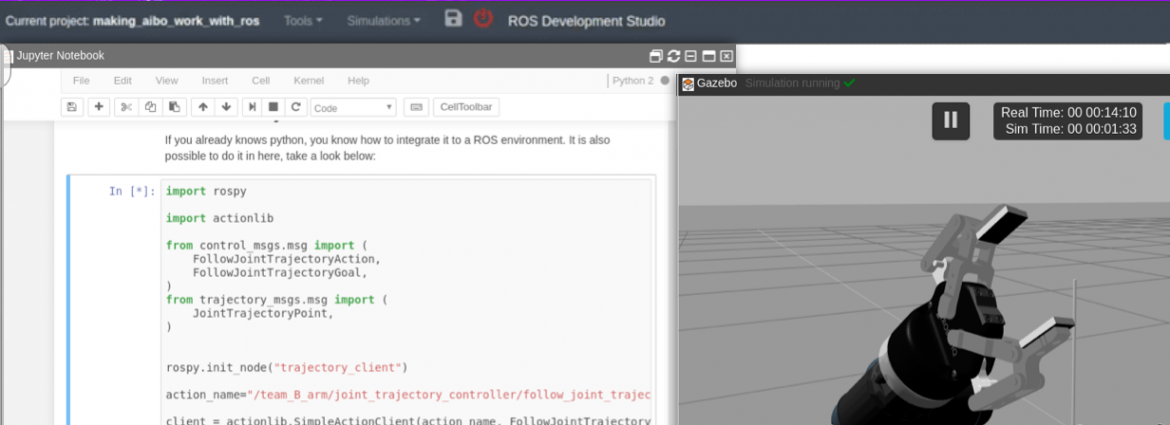Click the Jupyter window restore overlapping-squares icon

(657, 56)
